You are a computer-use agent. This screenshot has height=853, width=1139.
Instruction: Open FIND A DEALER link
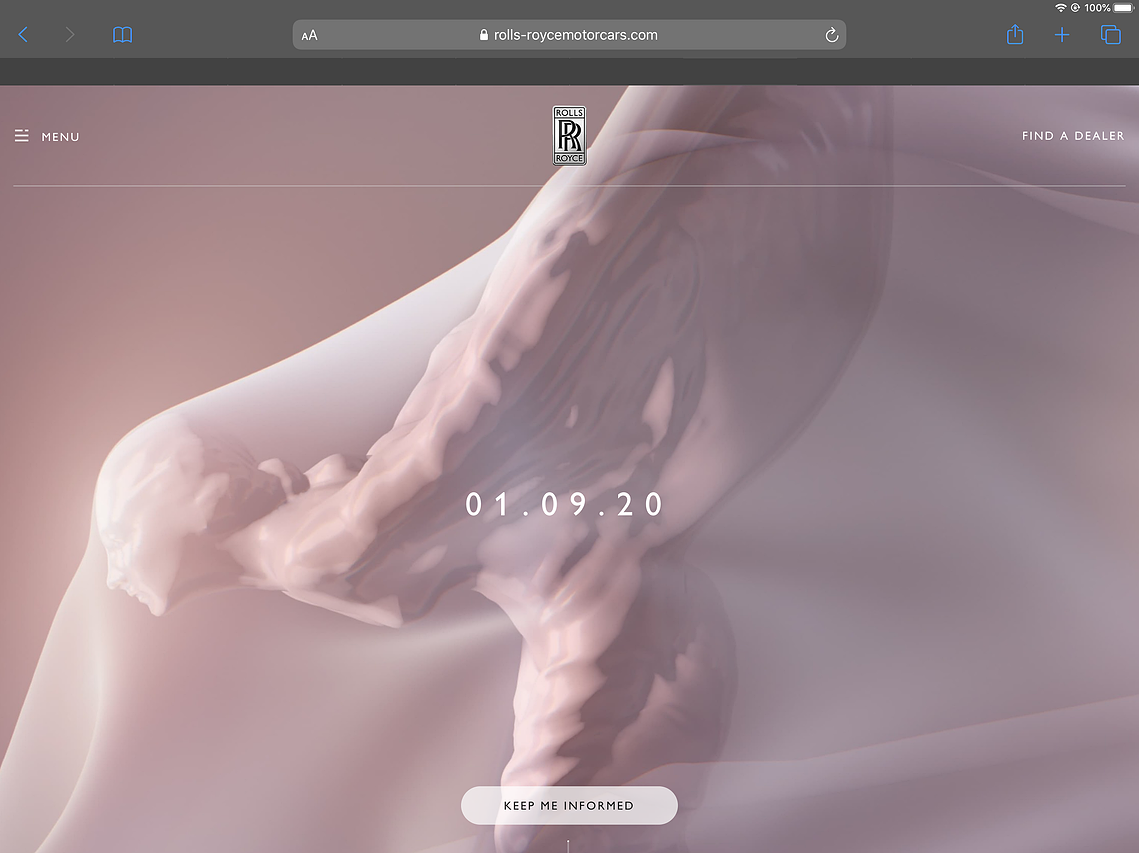(x=1073, y=136)
